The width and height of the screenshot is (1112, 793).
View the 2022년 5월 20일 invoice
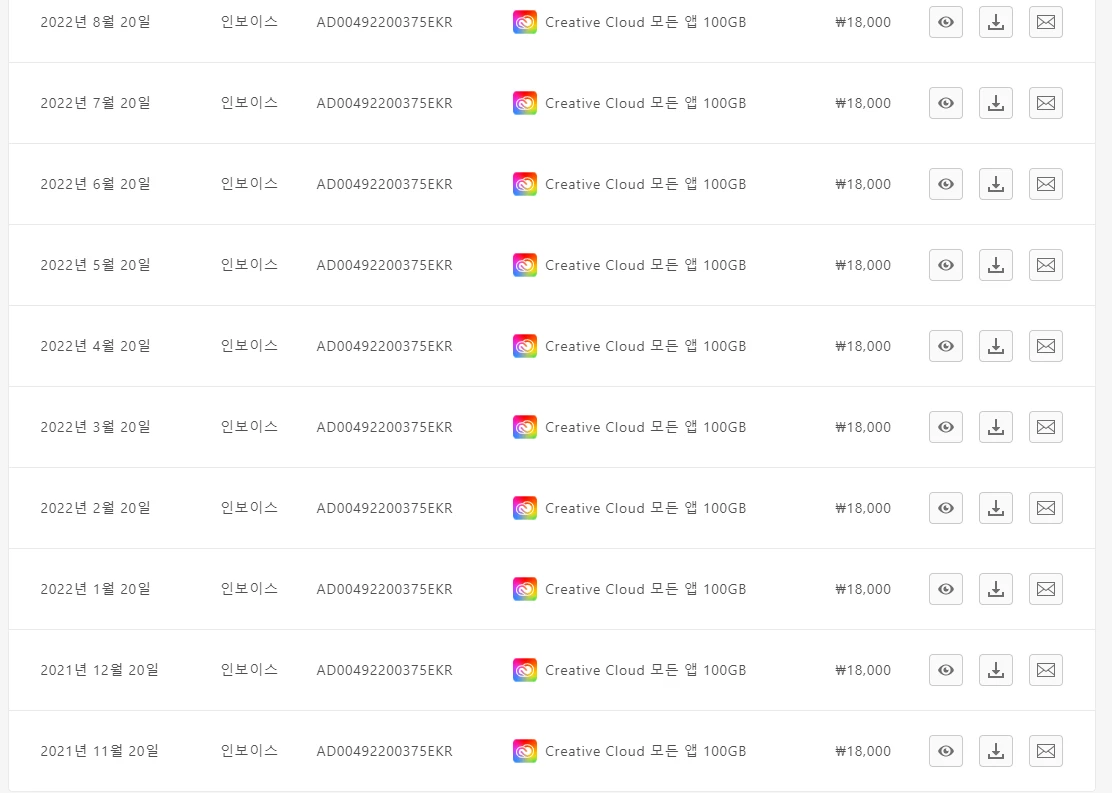coord(946,265)
